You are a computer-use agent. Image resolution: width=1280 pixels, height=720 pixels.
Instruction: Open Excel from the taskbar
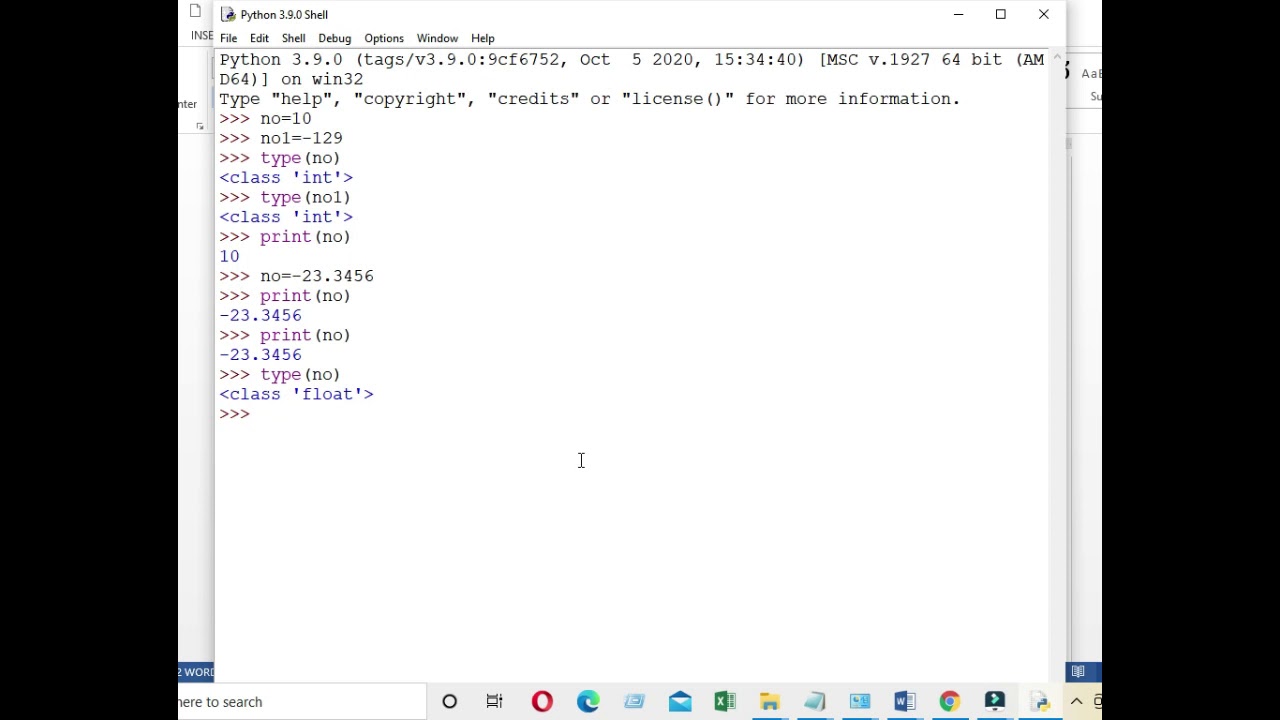click(725, 702)
